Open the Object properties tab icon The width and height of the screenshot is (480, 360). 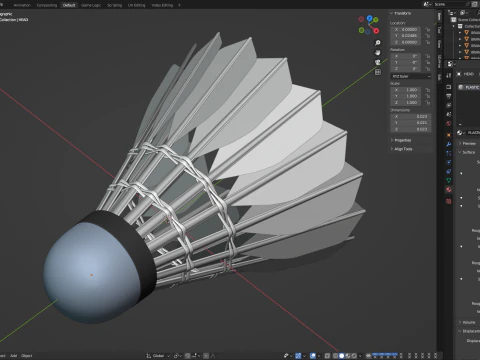[449, 135]
